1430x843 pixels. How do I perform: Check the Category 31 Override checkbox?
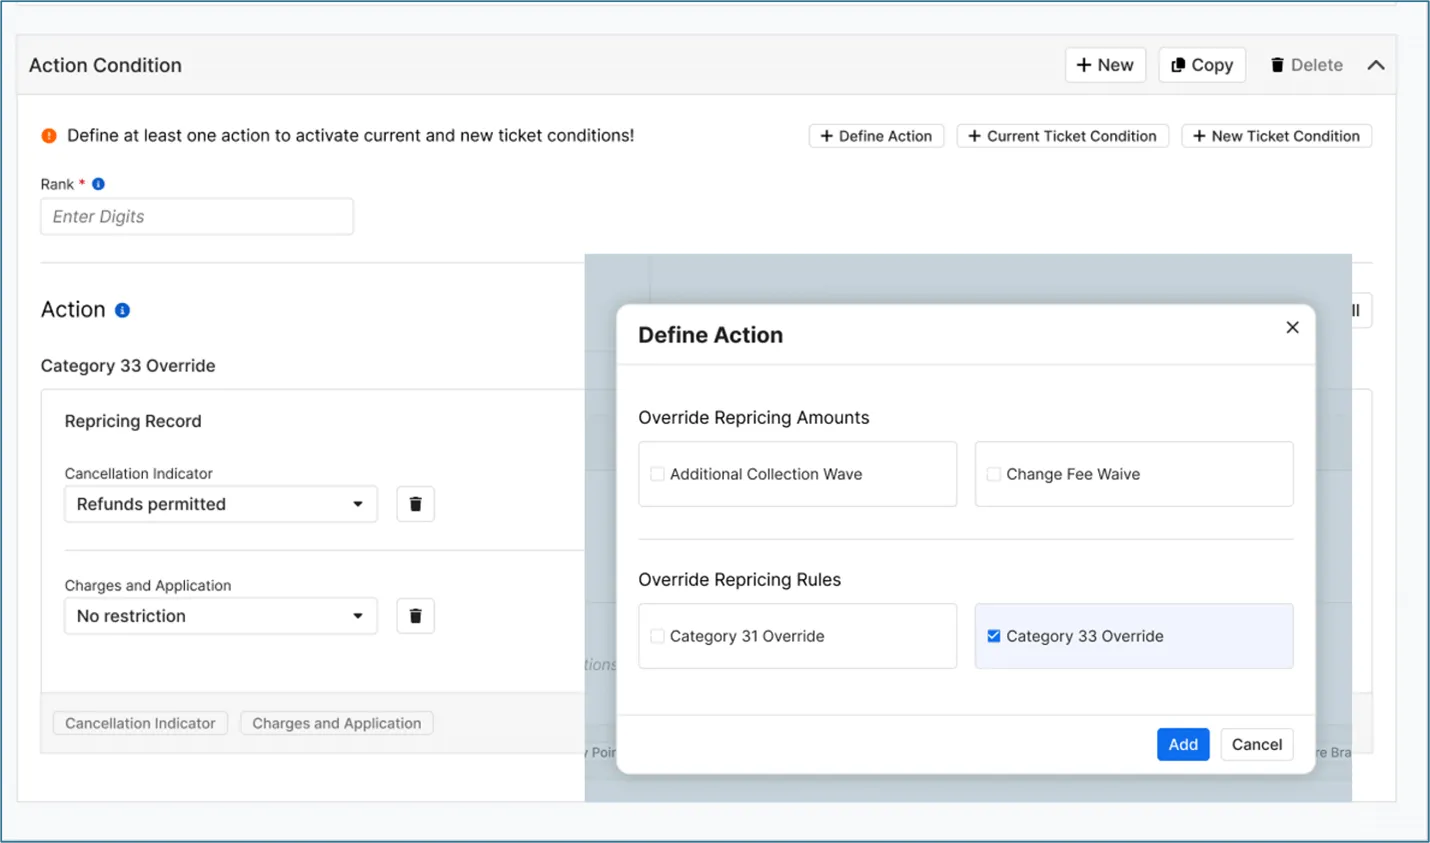coord(657,636)
